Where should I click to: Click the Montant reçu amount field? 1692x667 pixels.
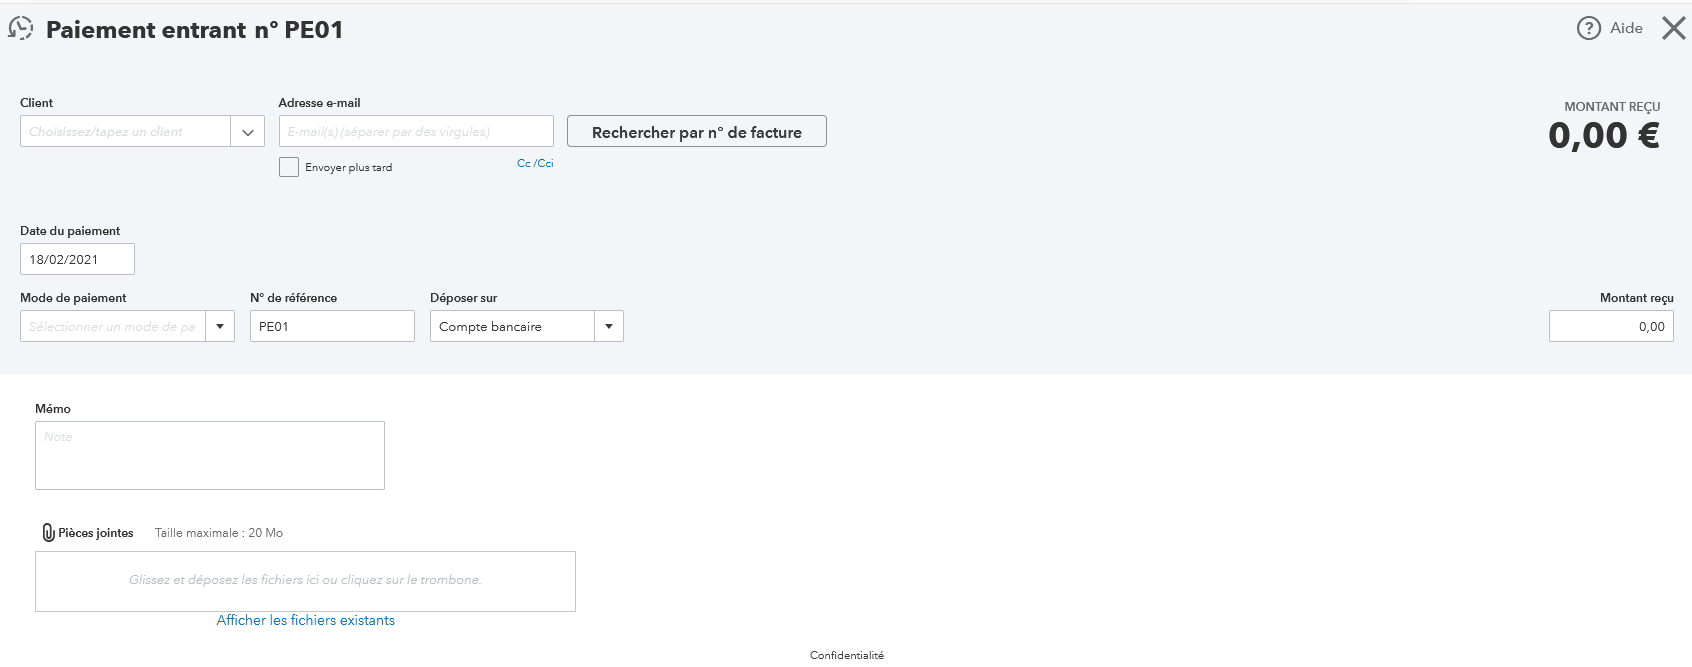pos(1610,326)
